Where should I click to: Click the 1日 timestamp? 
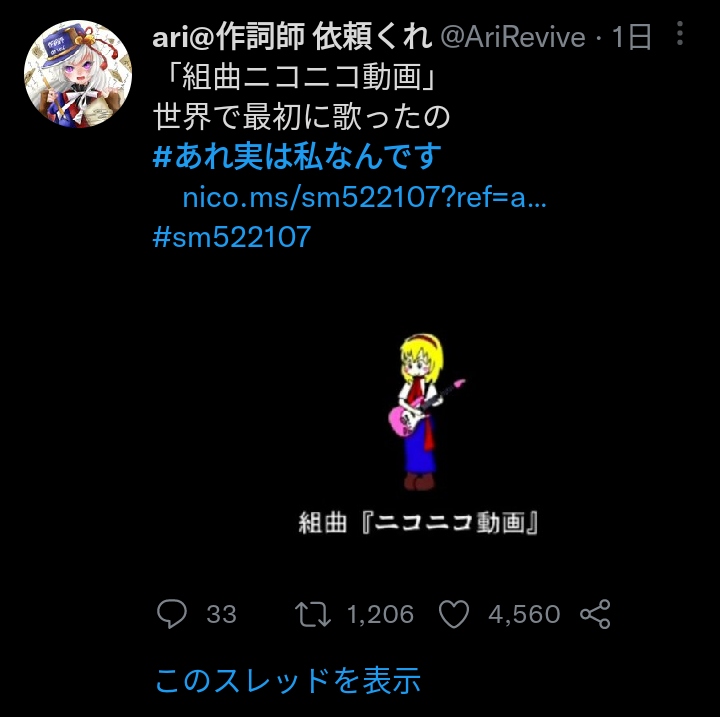click(632, 37)
